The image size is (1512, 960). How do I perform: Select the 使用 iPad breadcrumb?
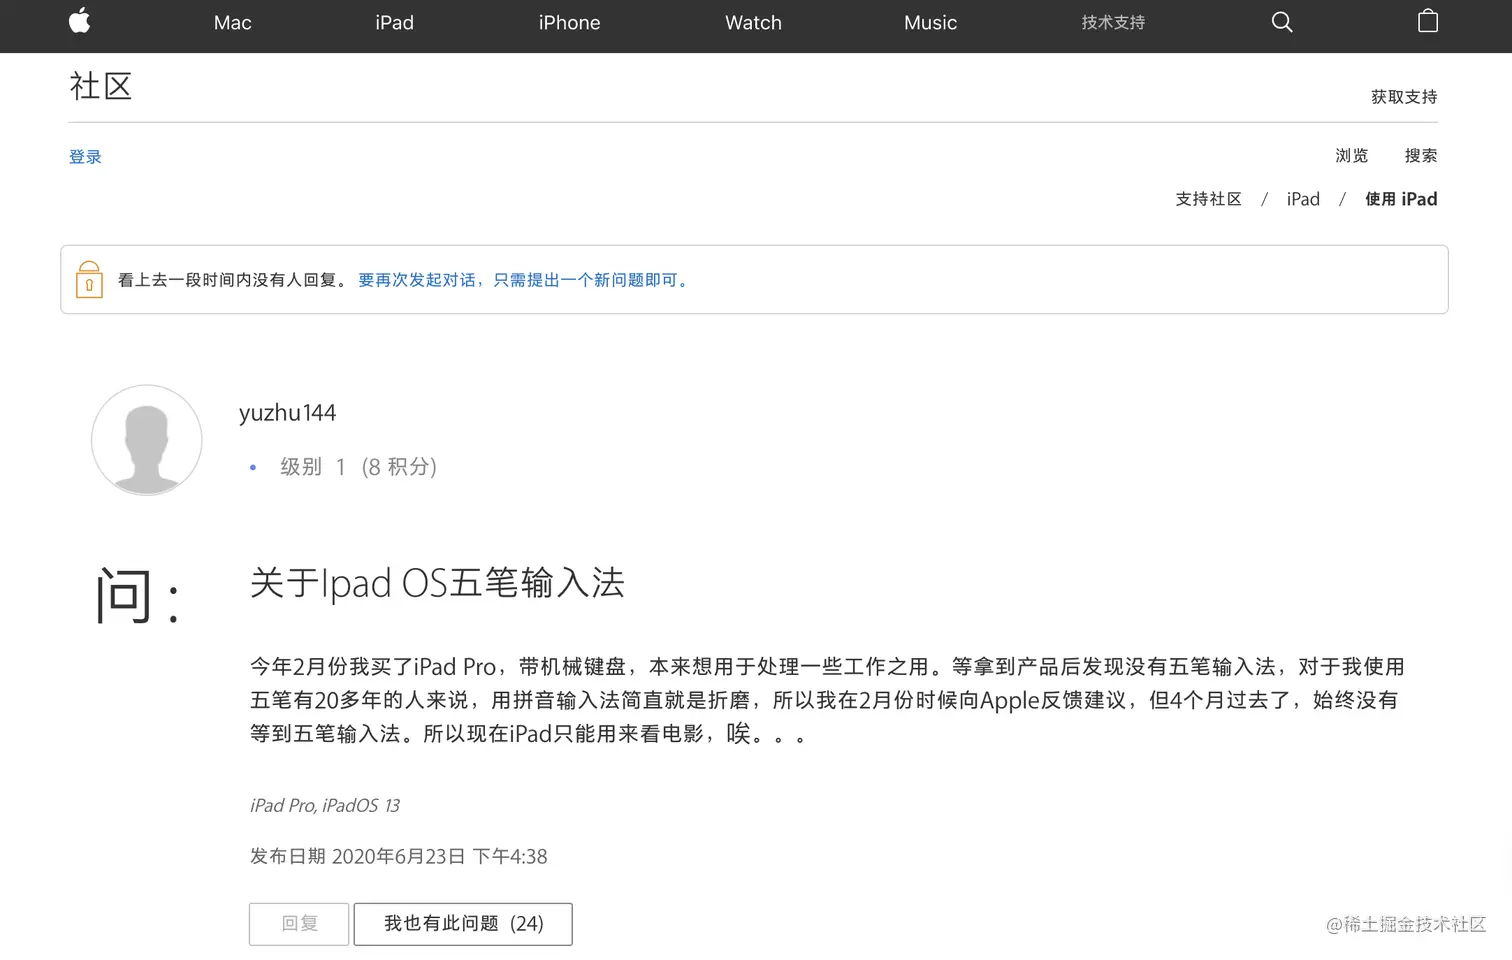[1401, 199]
